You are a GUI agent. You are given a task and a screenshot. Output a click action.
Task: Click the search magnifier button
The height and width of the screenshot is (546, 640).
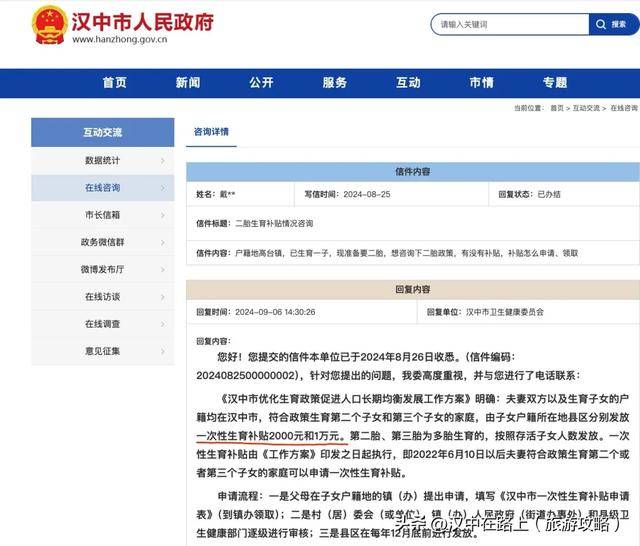tap(613, 24)
